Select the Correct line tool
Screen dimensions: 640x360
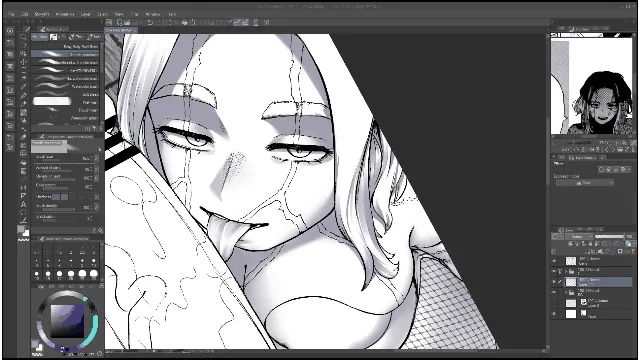pyautogui.click(x=23, y=220)
